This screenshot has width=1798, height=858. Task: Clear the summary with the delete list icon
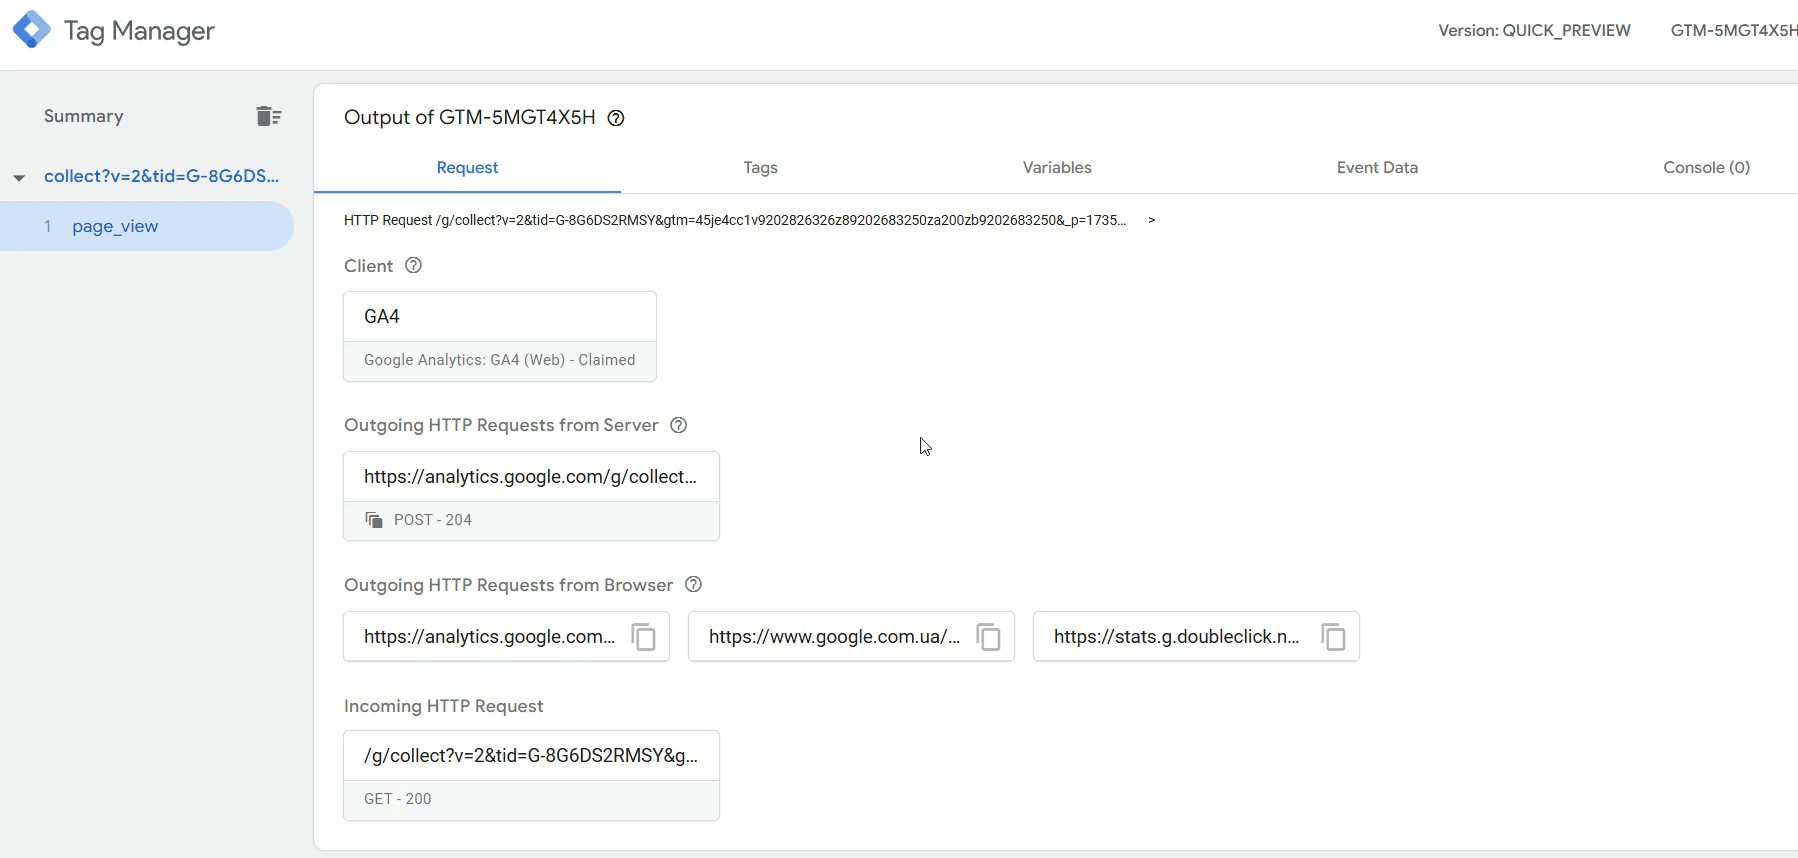(268, 116)
